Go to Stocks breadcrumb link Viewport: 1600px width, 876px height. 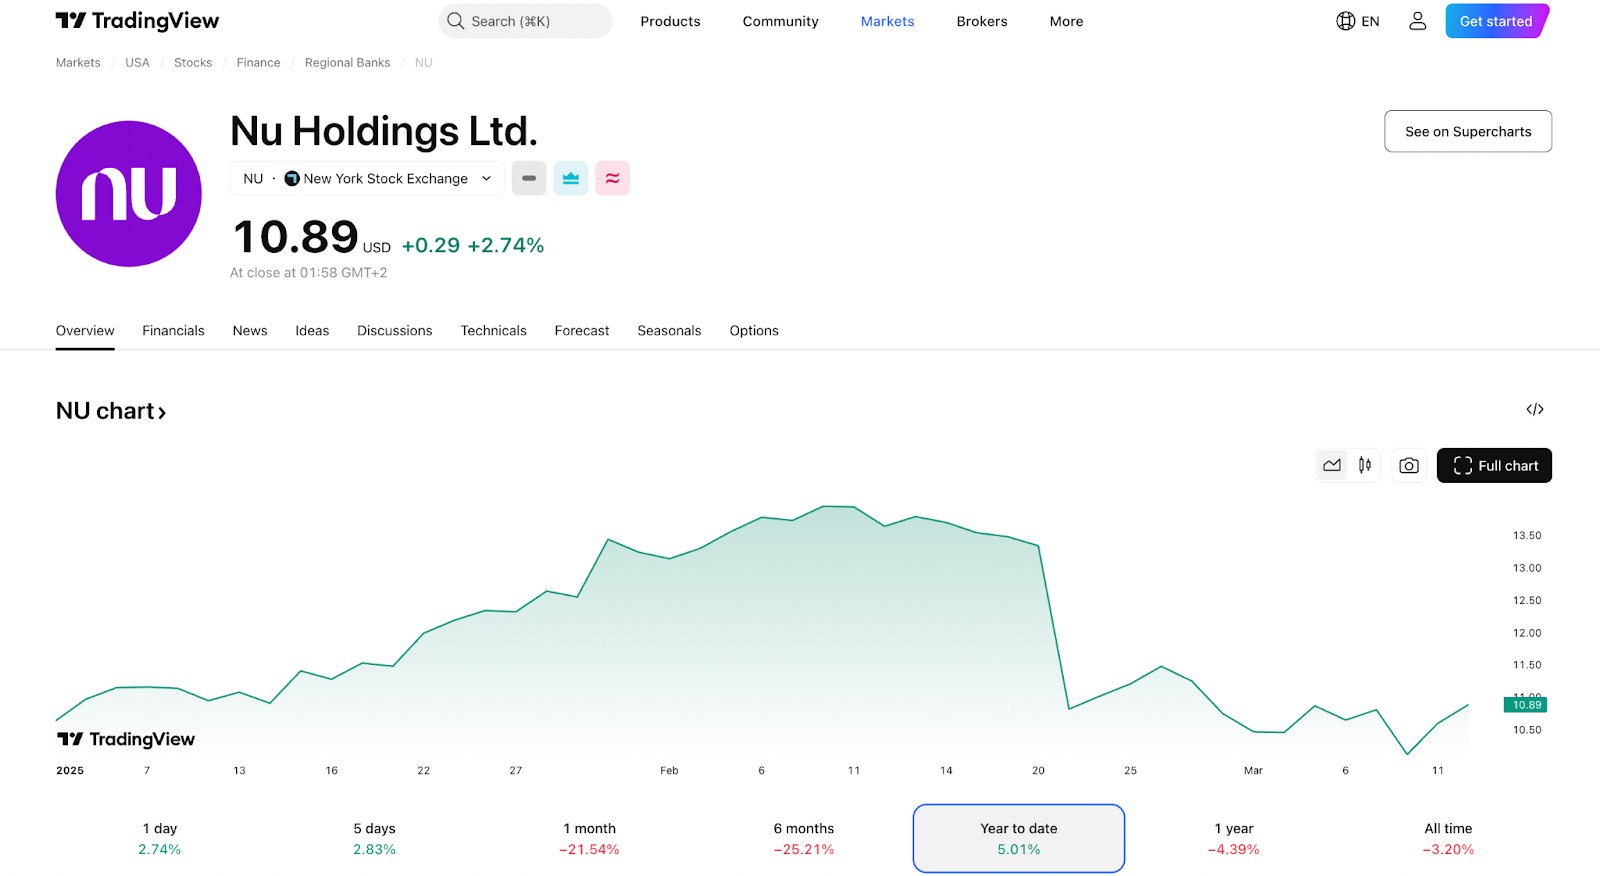coord(193,62)
